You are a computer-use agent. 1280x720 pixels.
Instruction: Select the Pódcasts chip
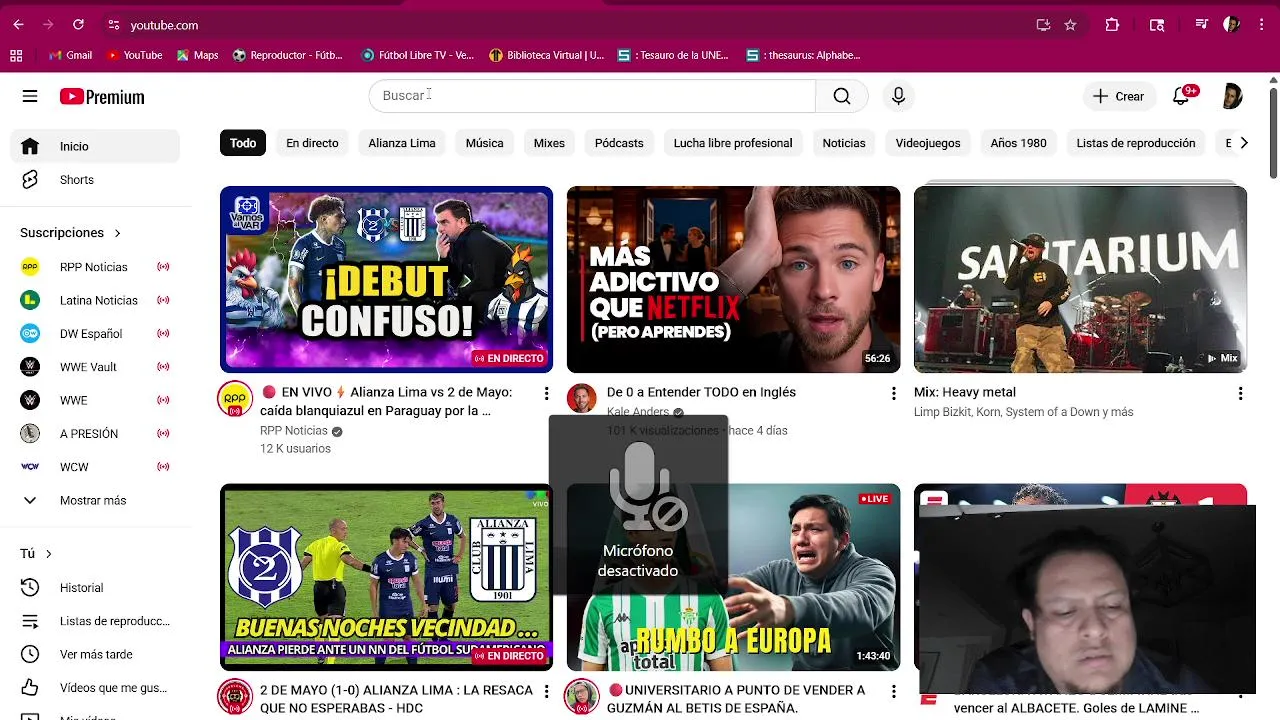coord(619,143)
